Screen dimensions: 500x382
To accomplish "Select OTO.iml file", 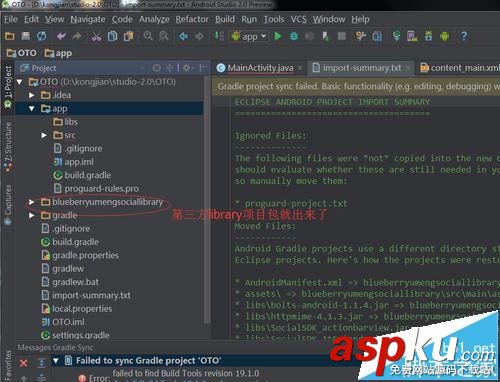I will (x=63, y=322).
